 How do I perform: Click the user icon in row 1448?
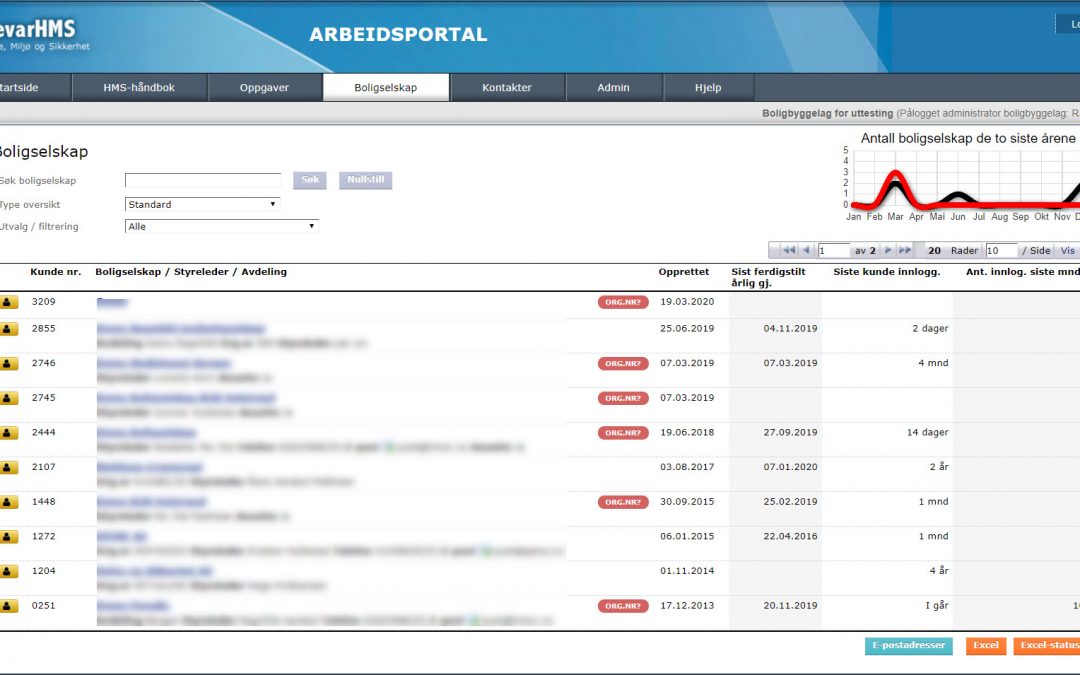pos(8,502)
